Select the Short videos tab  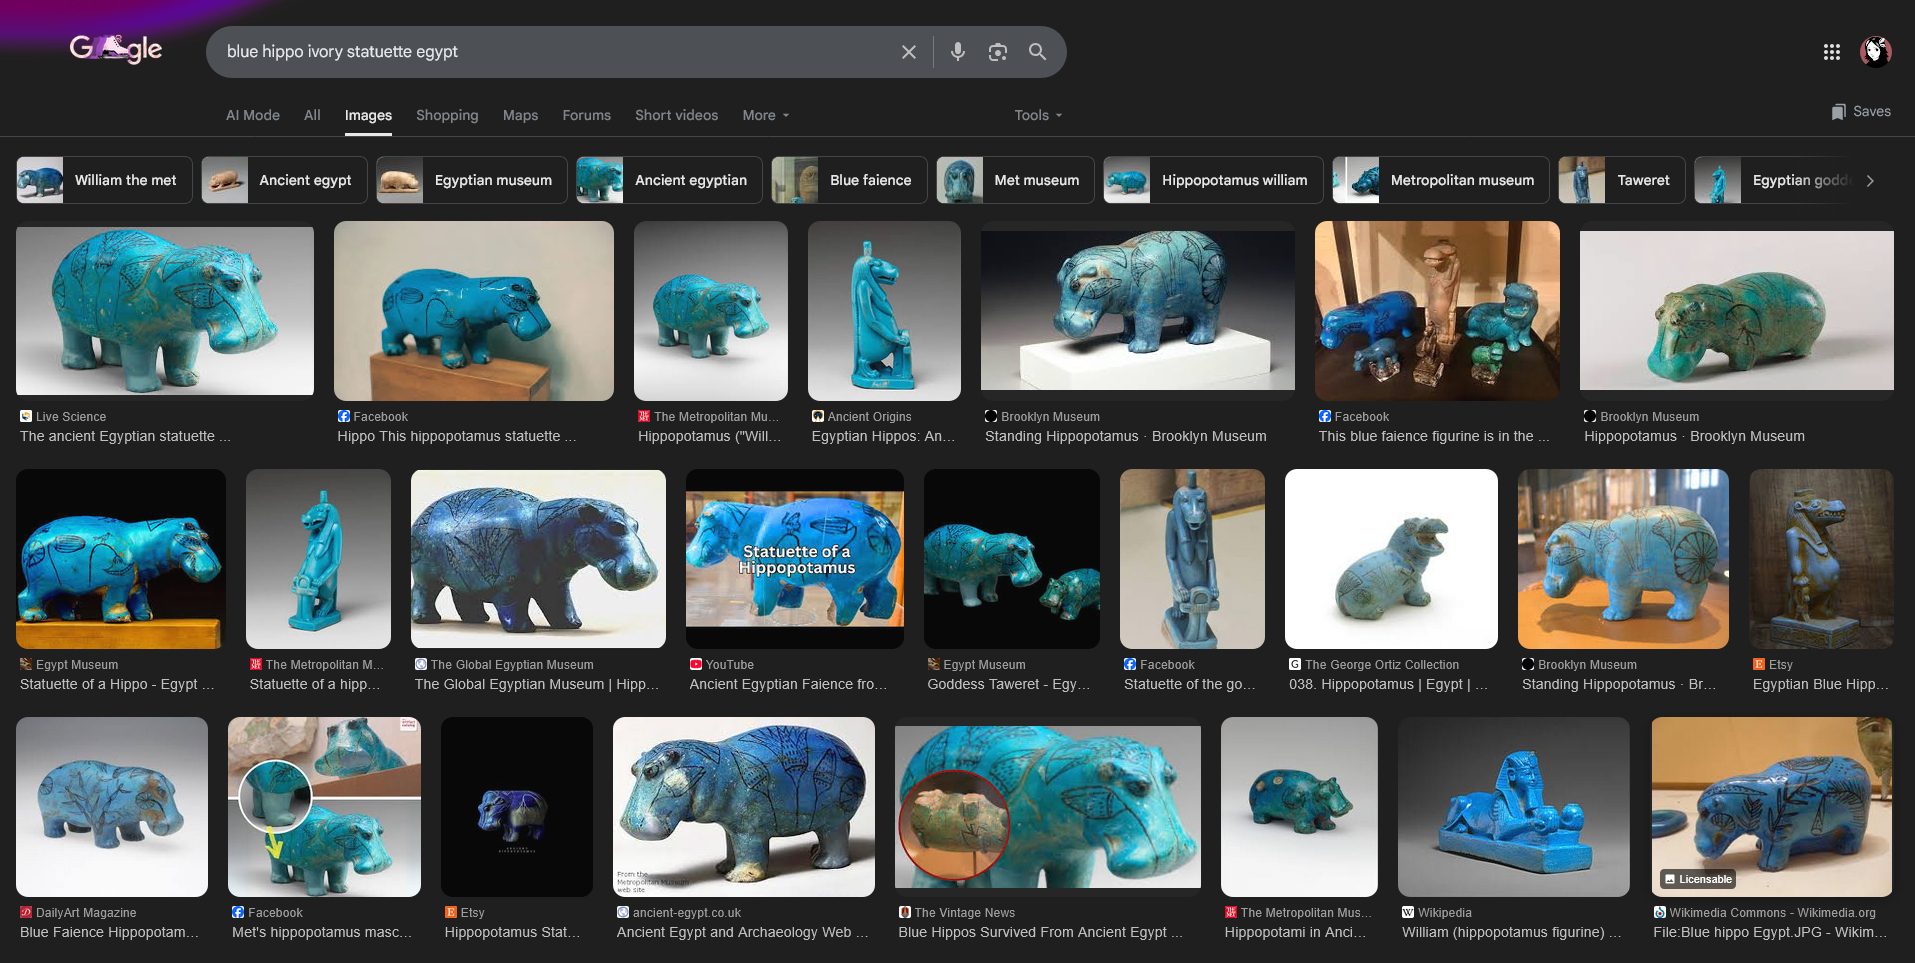coord(676,116)
